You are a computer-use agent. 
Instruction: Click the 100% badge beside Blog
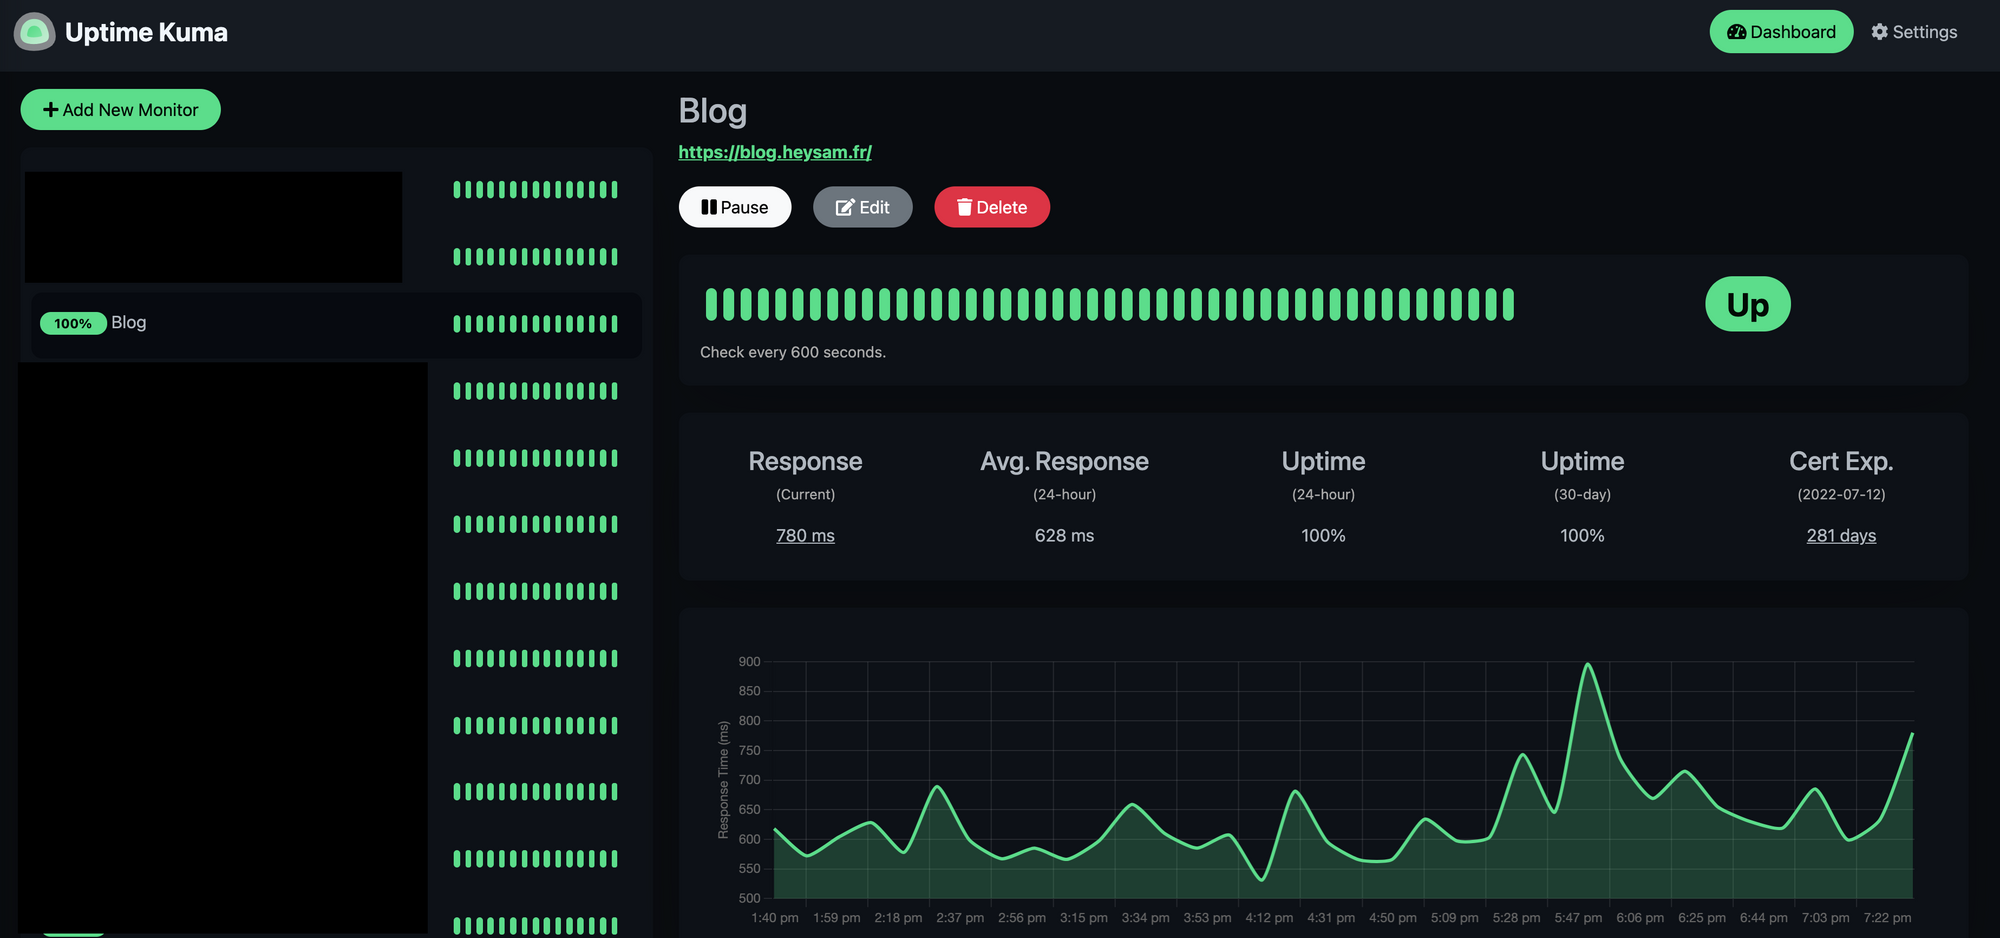tap(73, 323)
